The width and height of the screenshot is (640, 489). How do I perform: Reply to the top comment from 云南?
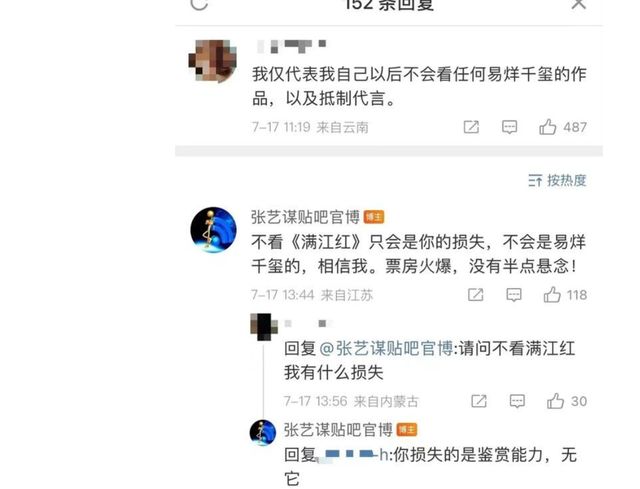coord(509,127)
